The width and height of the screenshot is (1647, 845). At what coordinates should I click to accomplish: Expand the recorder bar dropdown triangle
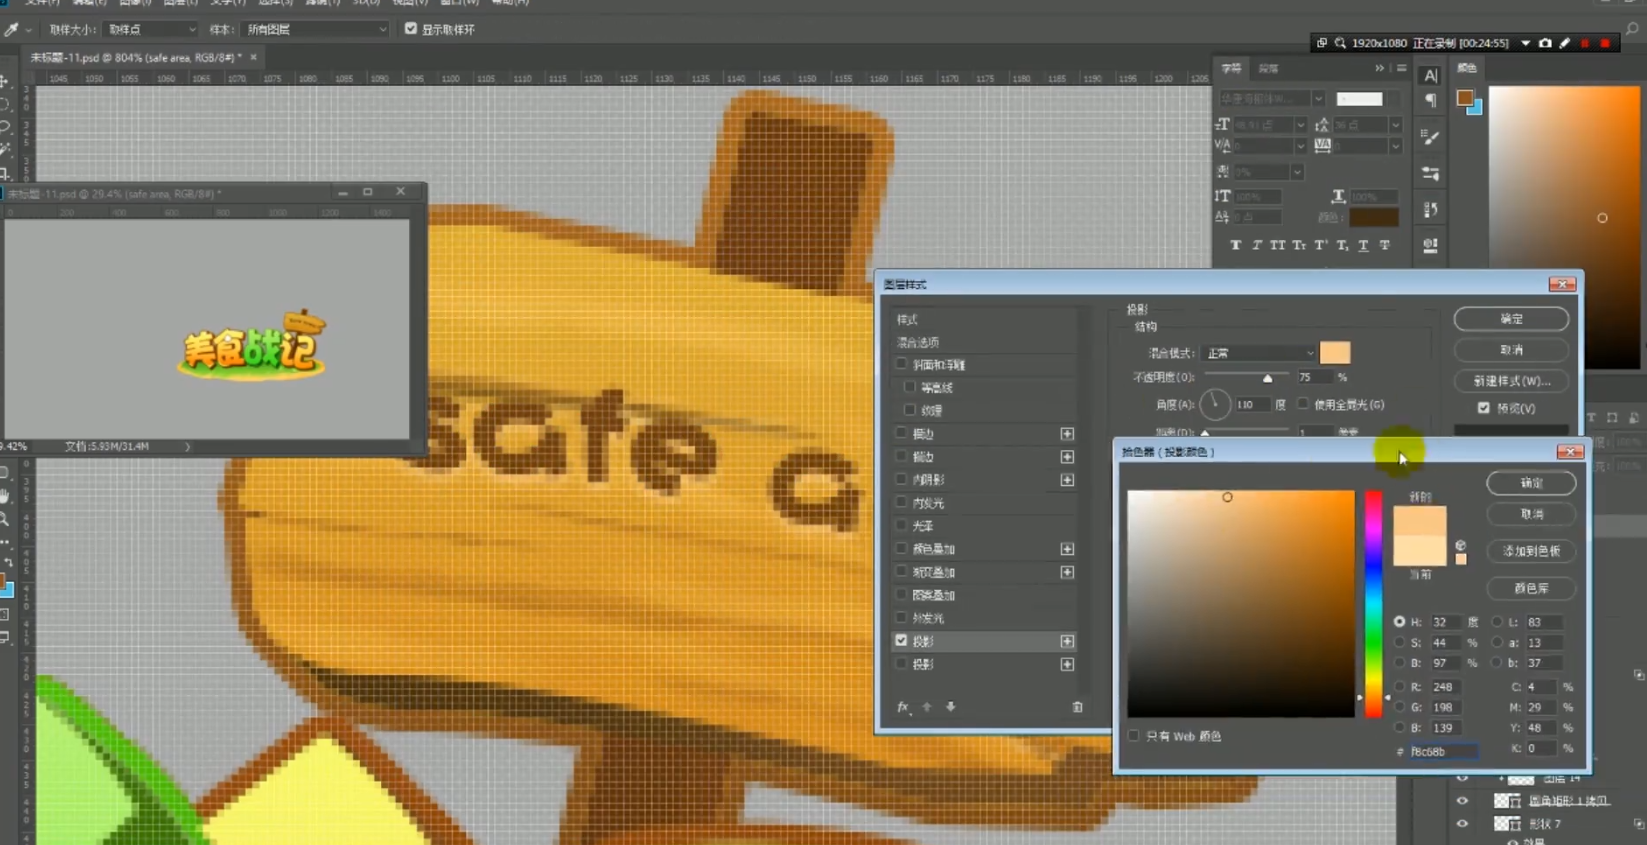click(x=1525, y=43)
